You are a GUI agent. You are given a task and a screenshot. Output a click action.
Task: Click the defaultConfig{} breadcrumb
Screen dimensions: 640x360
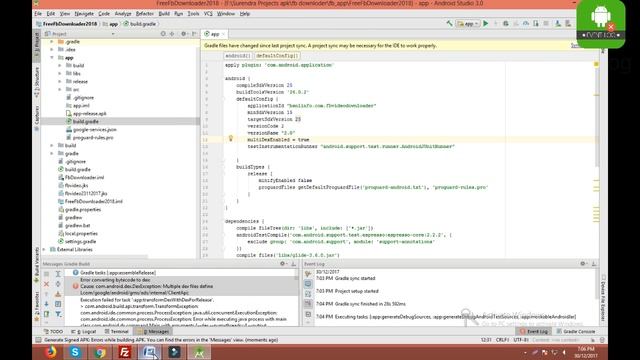pos(277,56)
